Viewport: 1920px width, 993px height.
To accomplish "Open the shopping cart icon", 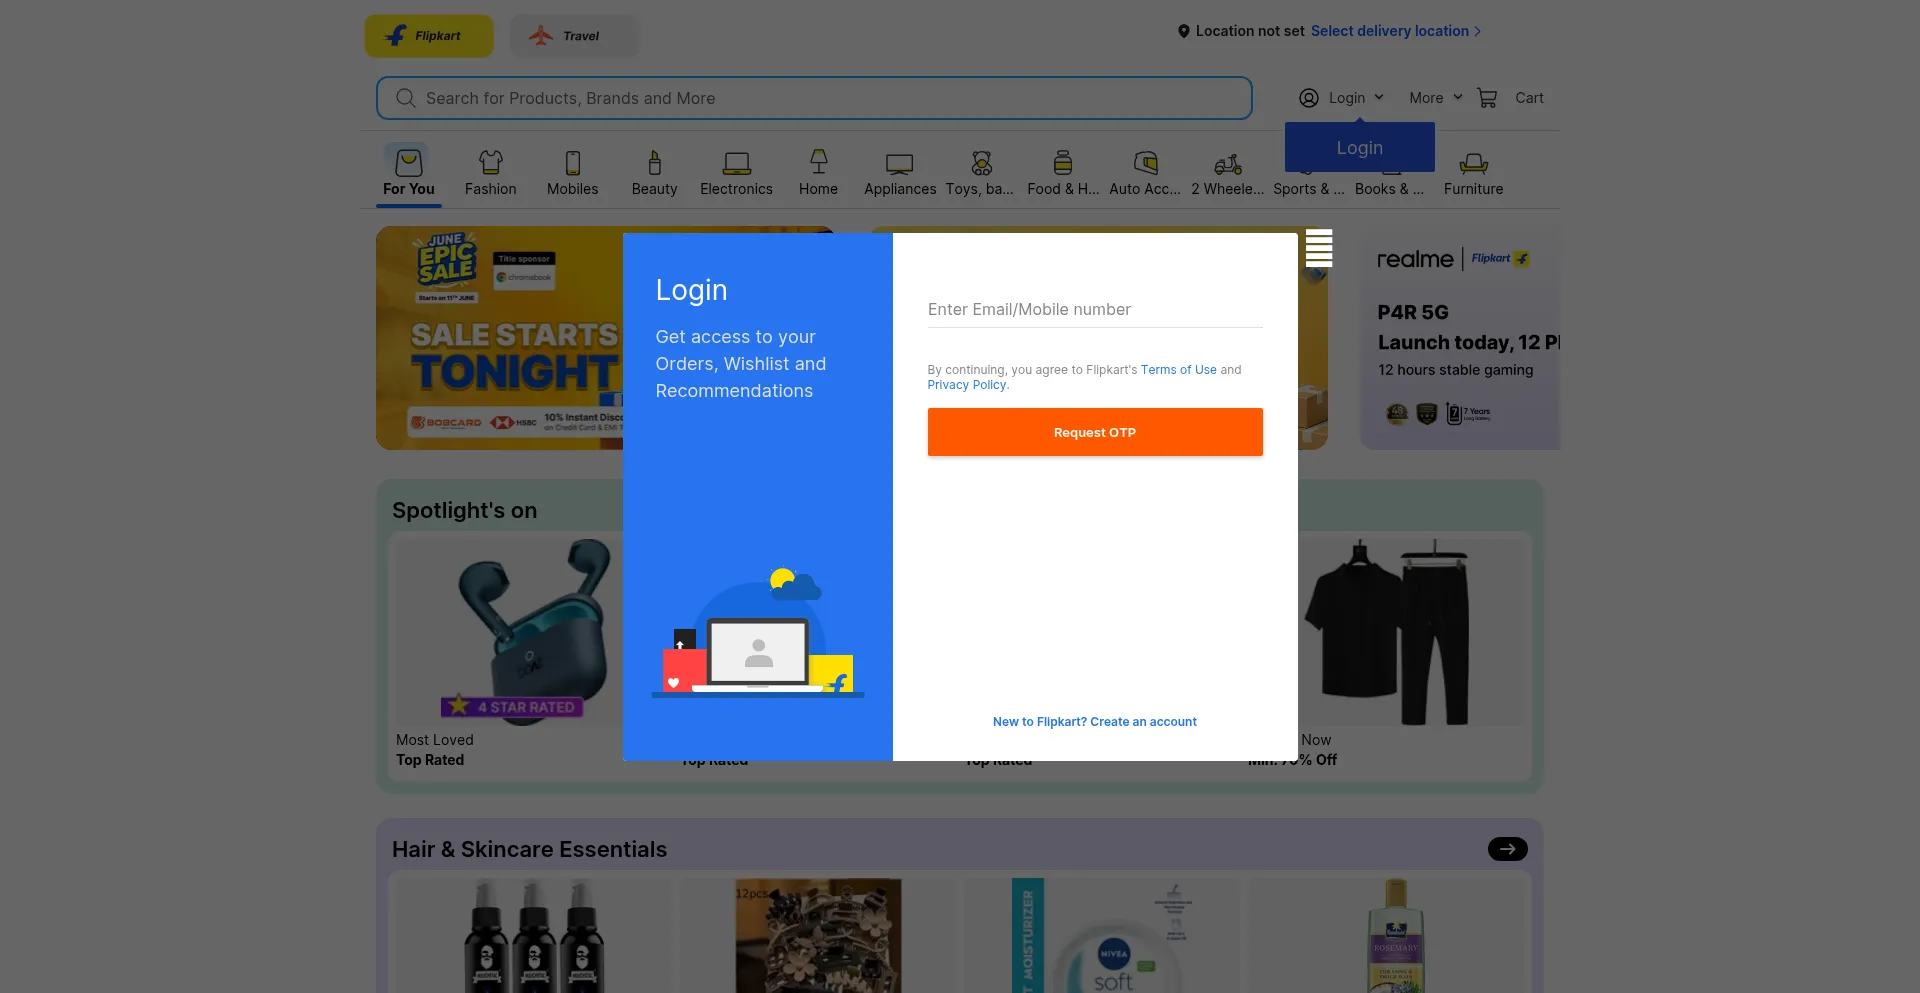I will (1487, 98).
